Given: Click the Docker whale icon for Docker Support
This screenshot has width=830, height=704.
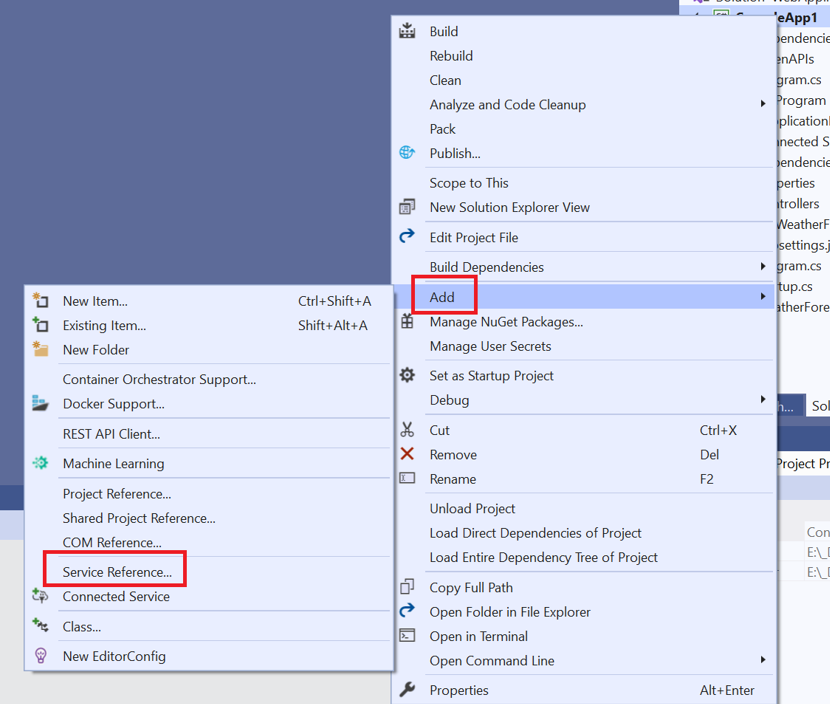Looking at the screenshot, I should (x=39, y=406).
